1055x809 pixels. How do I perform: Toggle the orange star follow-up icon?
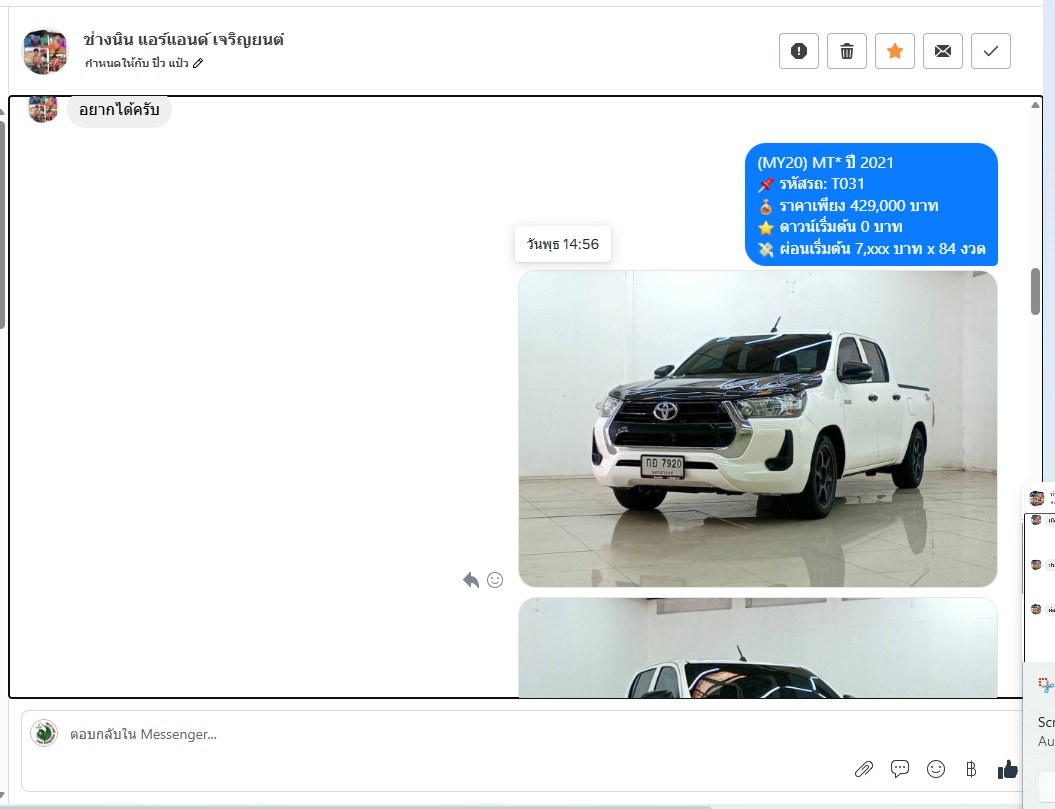(x=895, y=51)
